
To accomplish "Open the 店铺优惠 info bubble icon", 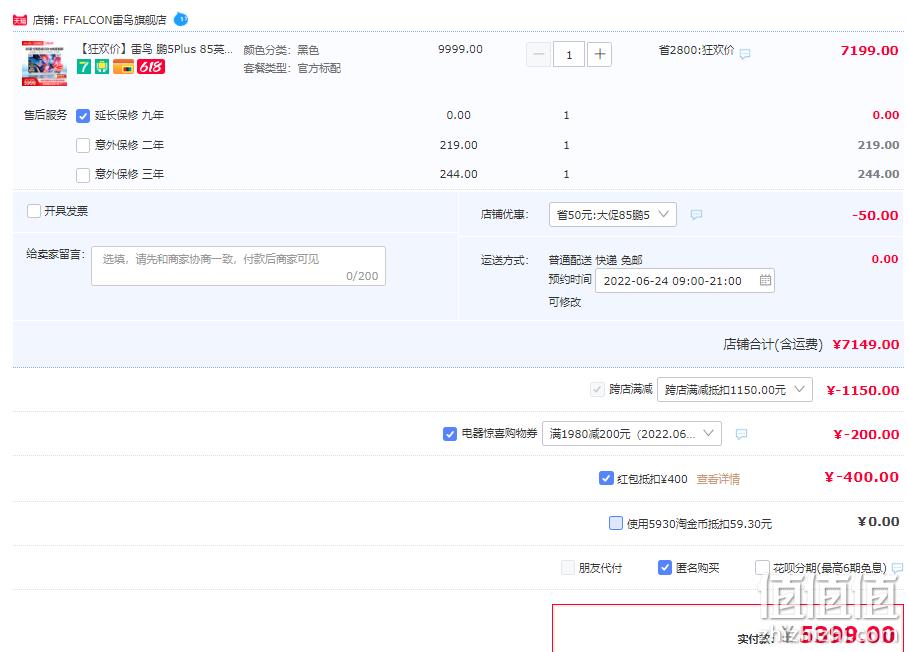I will tap(696, 215).
